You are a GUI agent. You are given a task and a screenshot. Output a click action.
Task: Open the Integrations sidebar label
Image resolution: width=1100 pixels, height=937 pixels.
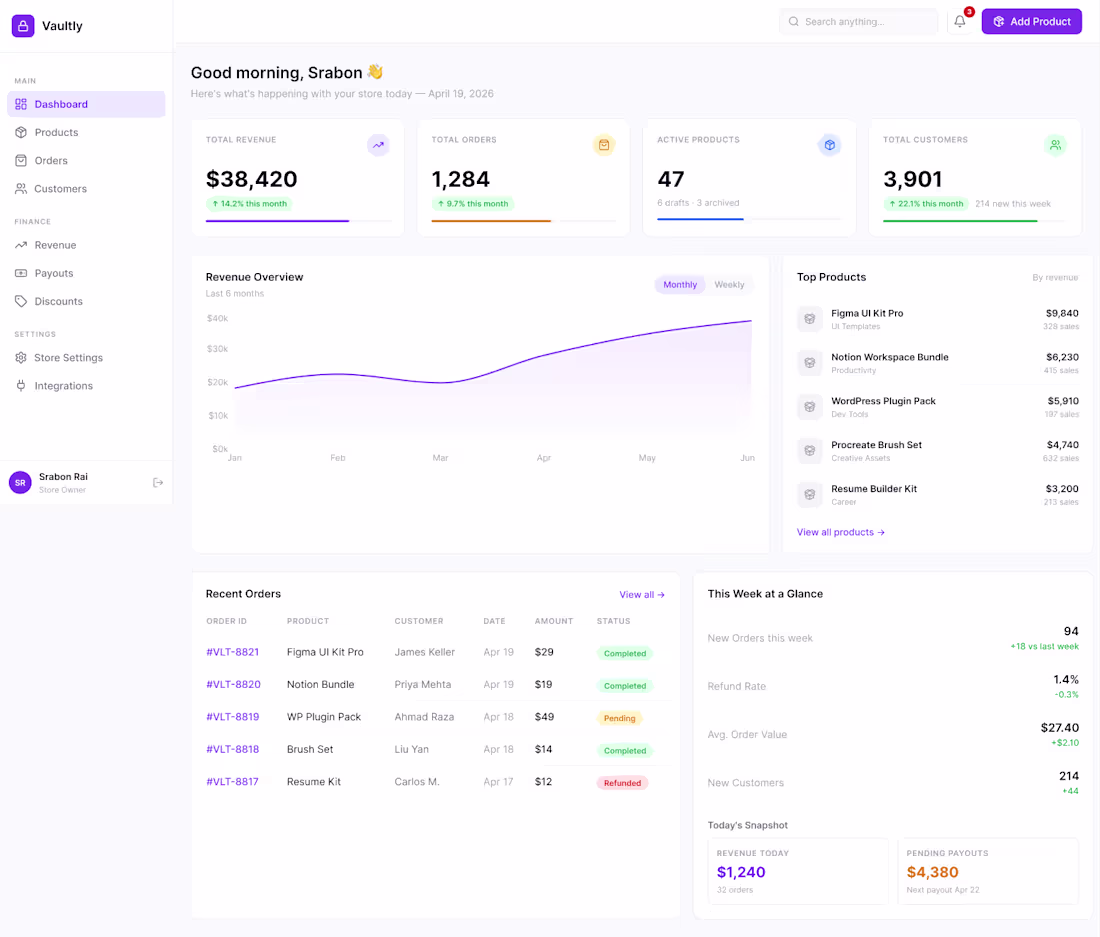(x=63, y=386)
